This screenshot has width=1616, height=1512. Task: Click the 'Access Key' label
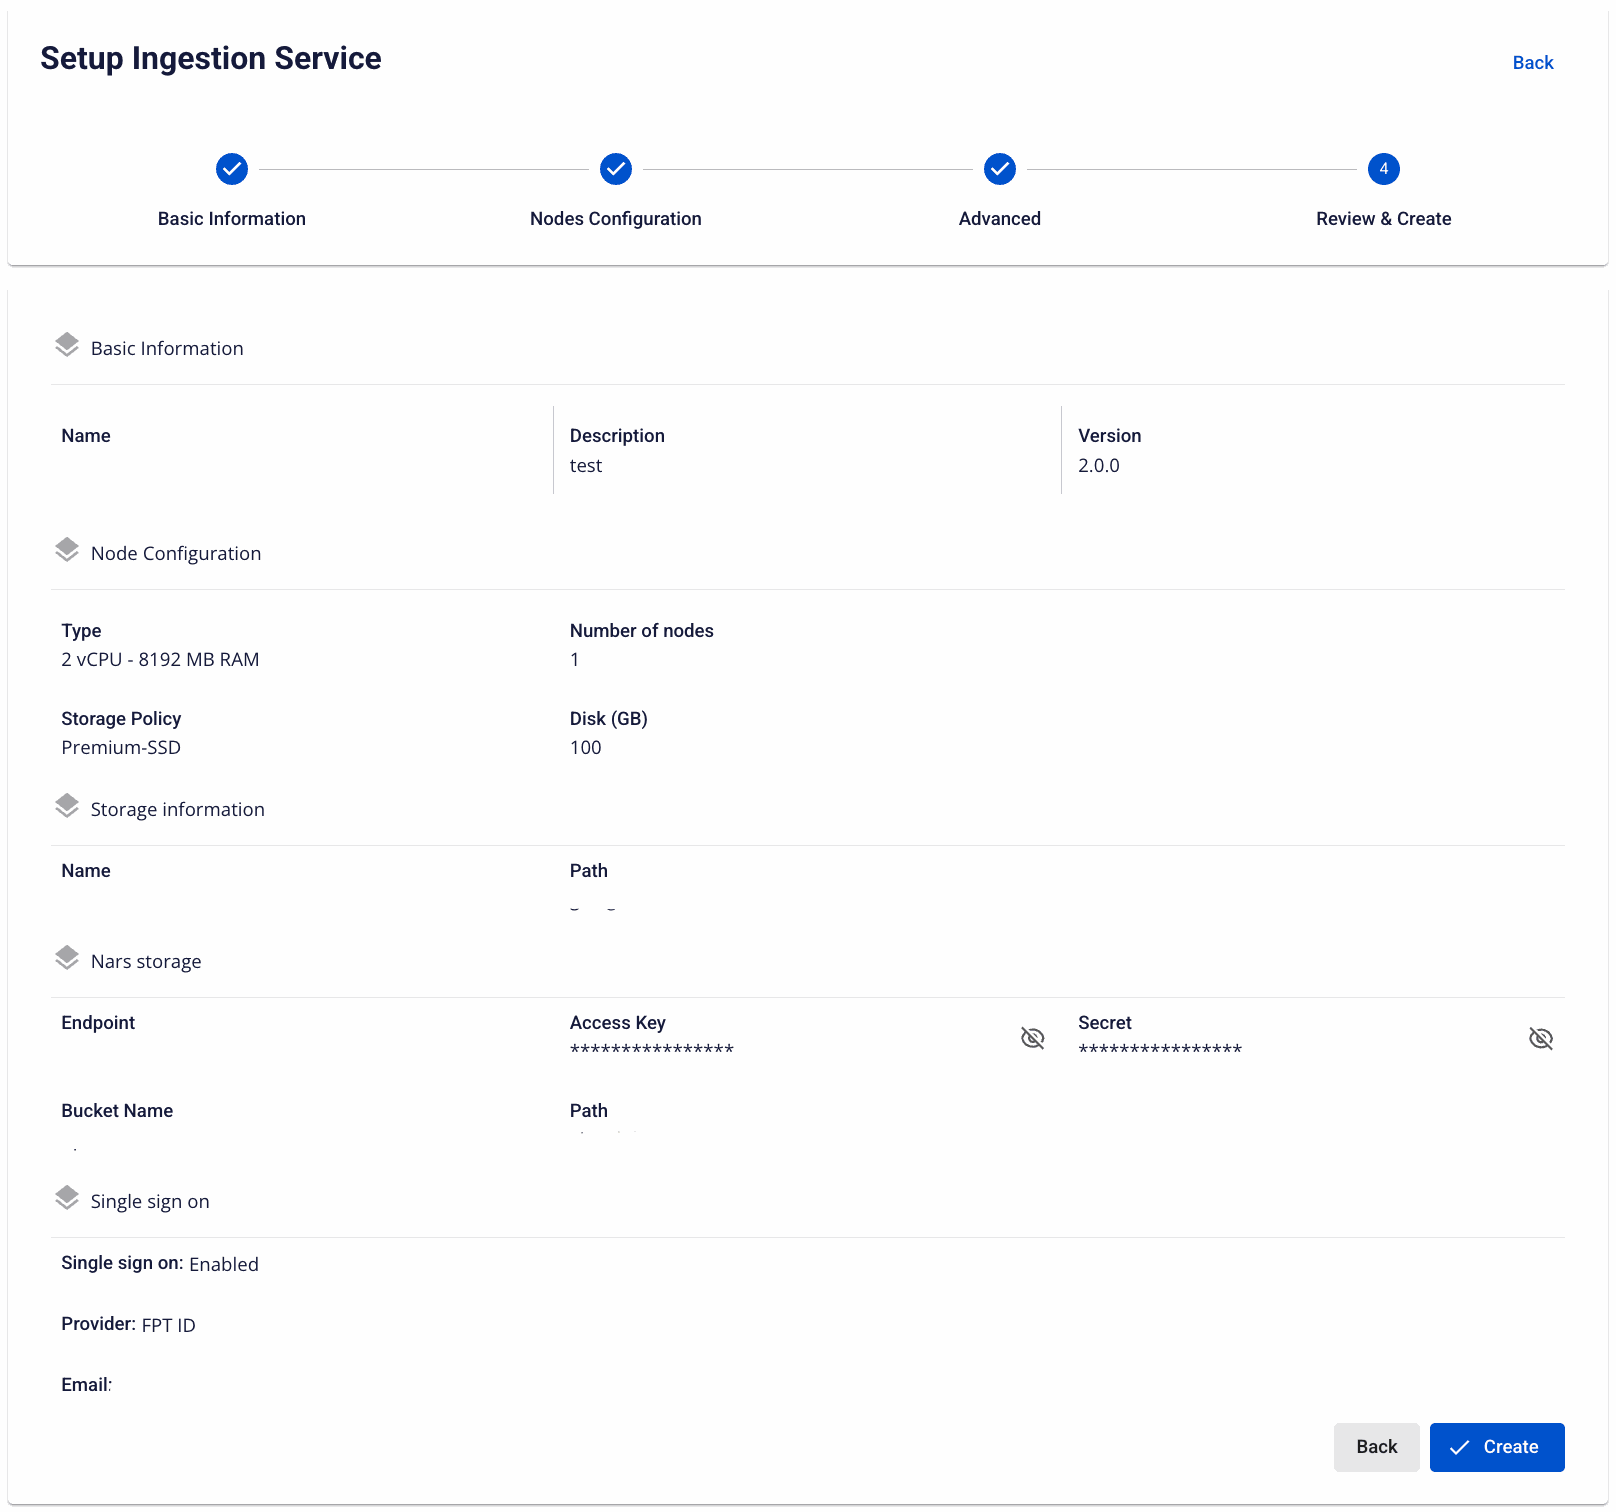pyautogui.click(x=618, y=1023)
